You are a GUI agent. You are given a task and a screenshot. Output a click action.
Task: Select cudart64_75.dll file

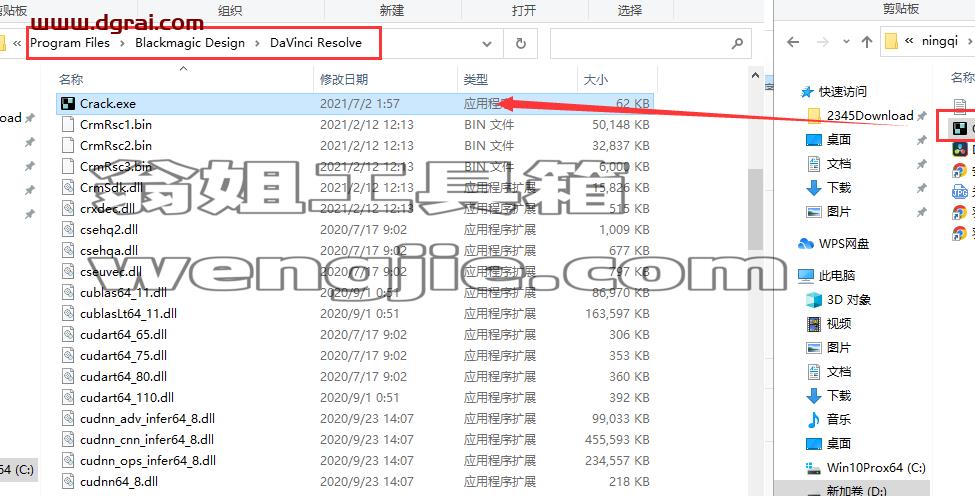pyautogui.click(x=356, y=356)
